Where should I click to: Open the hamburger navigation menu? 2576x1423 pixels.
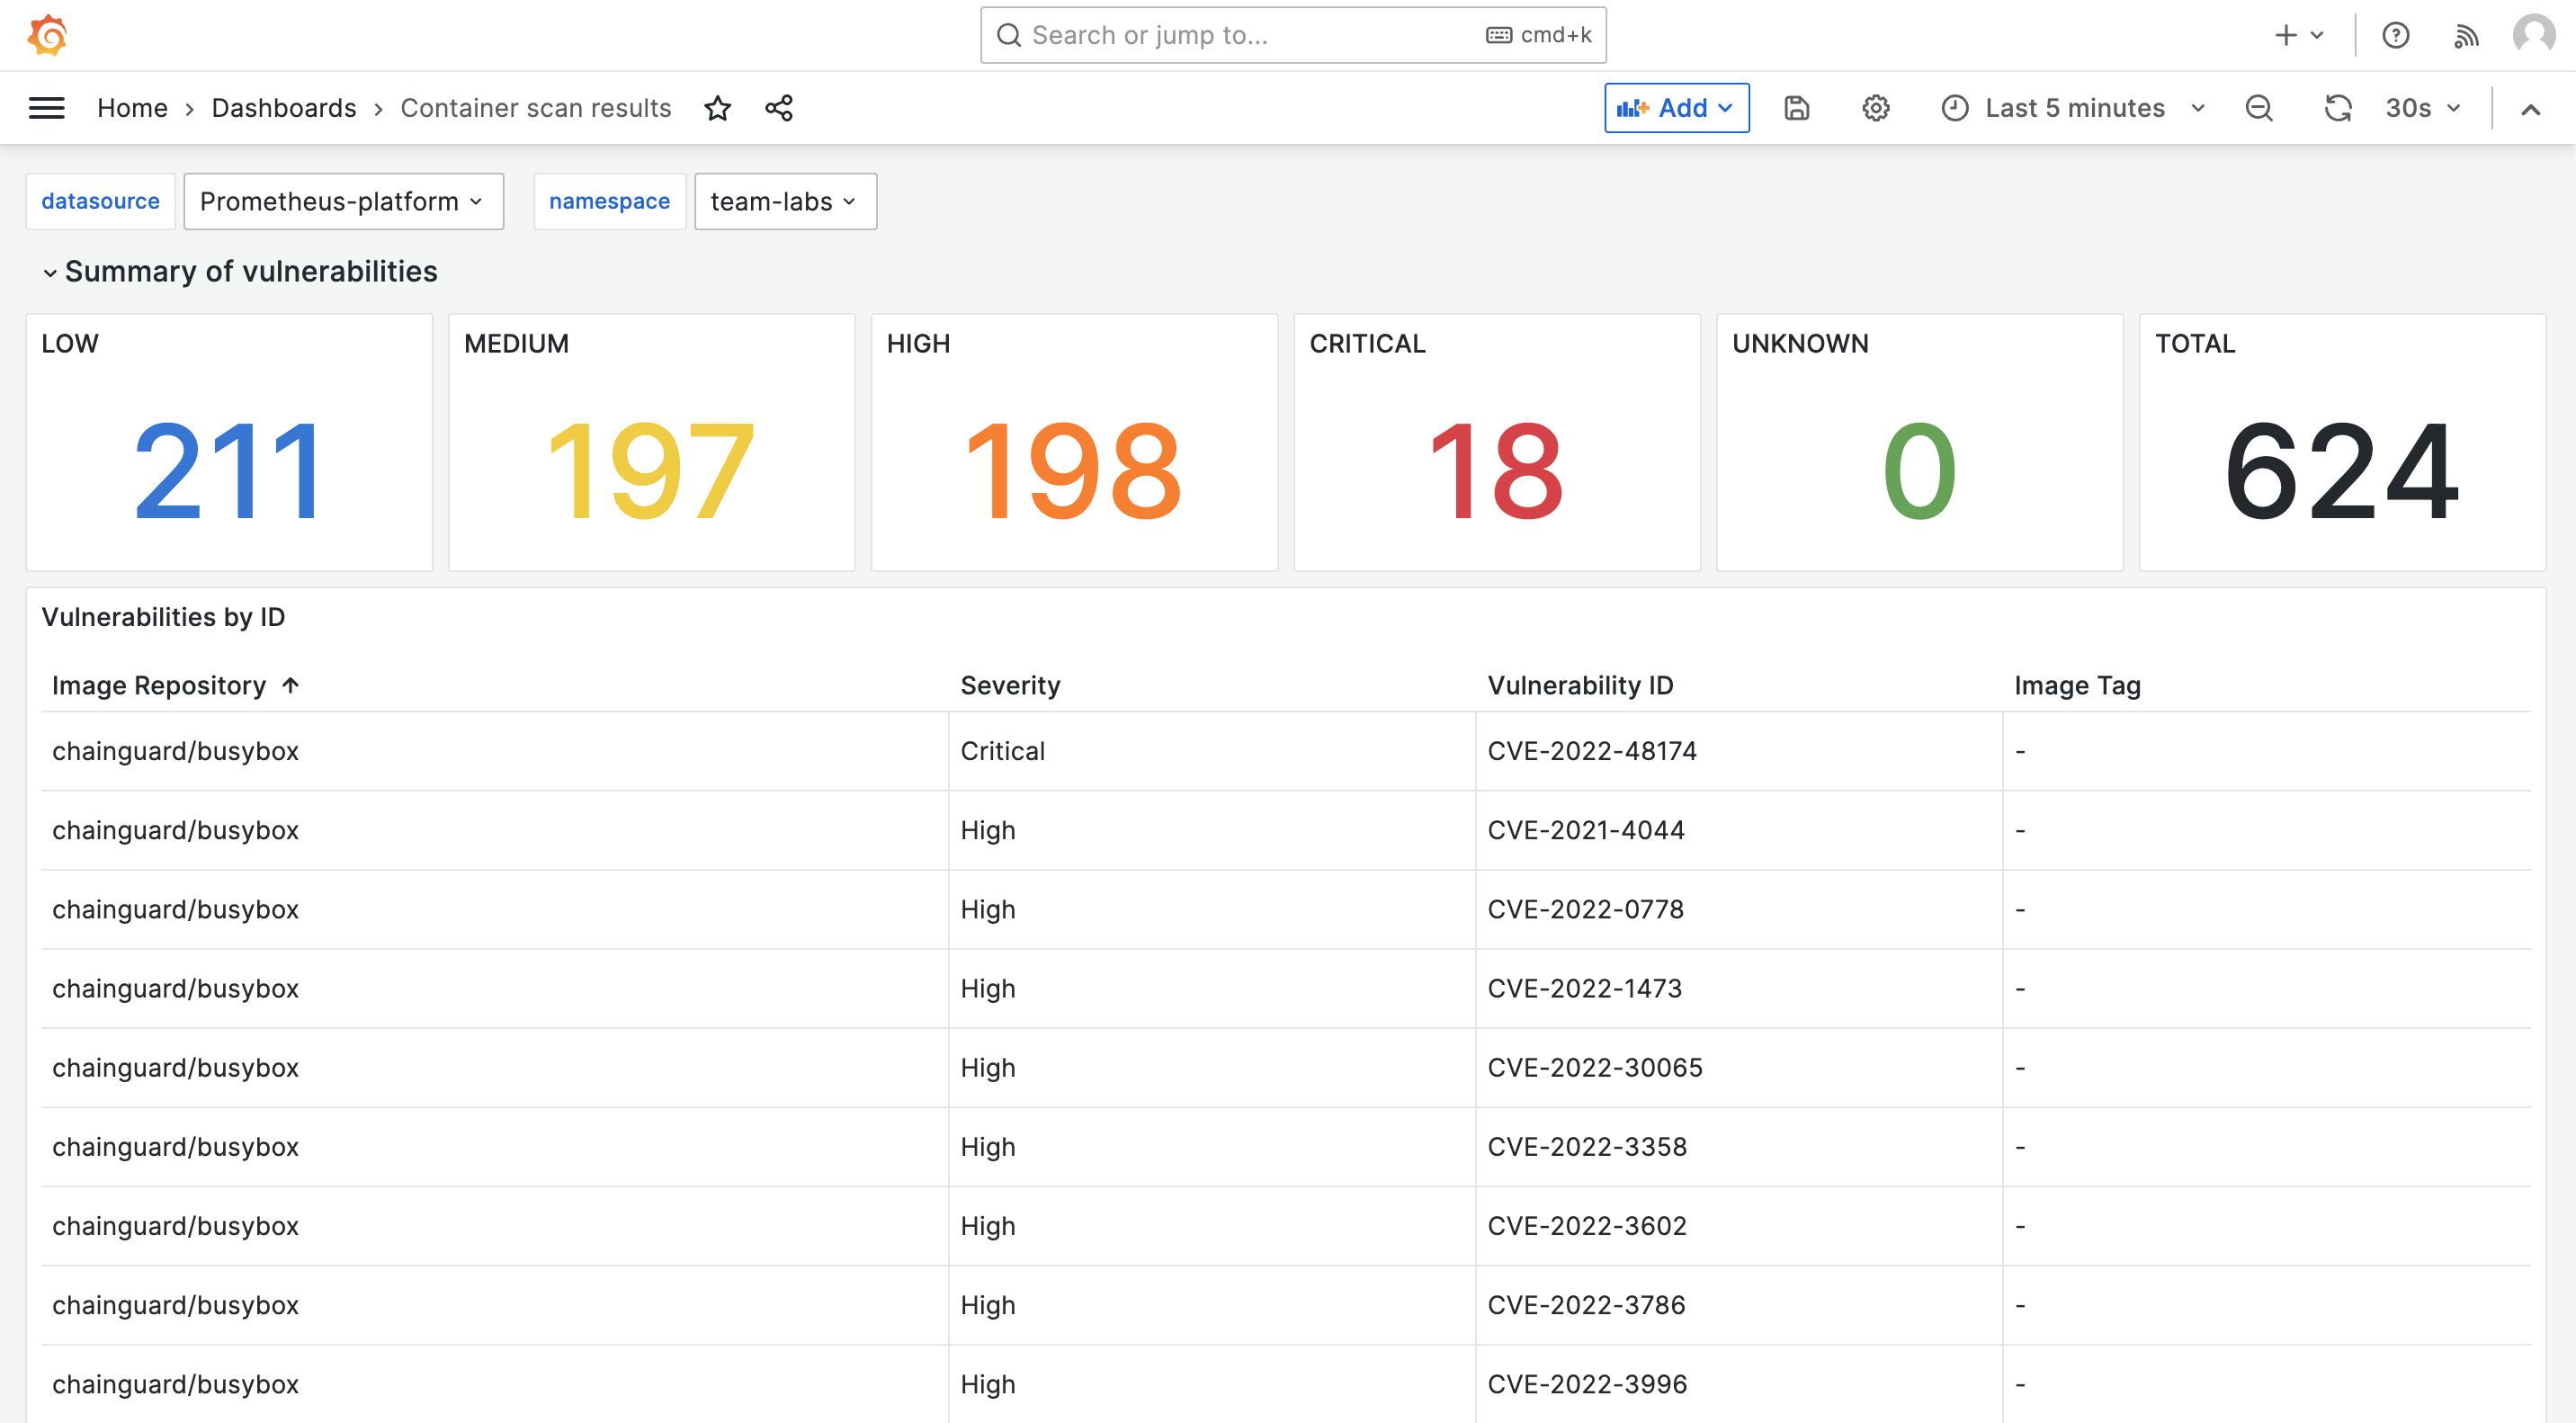coord(46,108)
